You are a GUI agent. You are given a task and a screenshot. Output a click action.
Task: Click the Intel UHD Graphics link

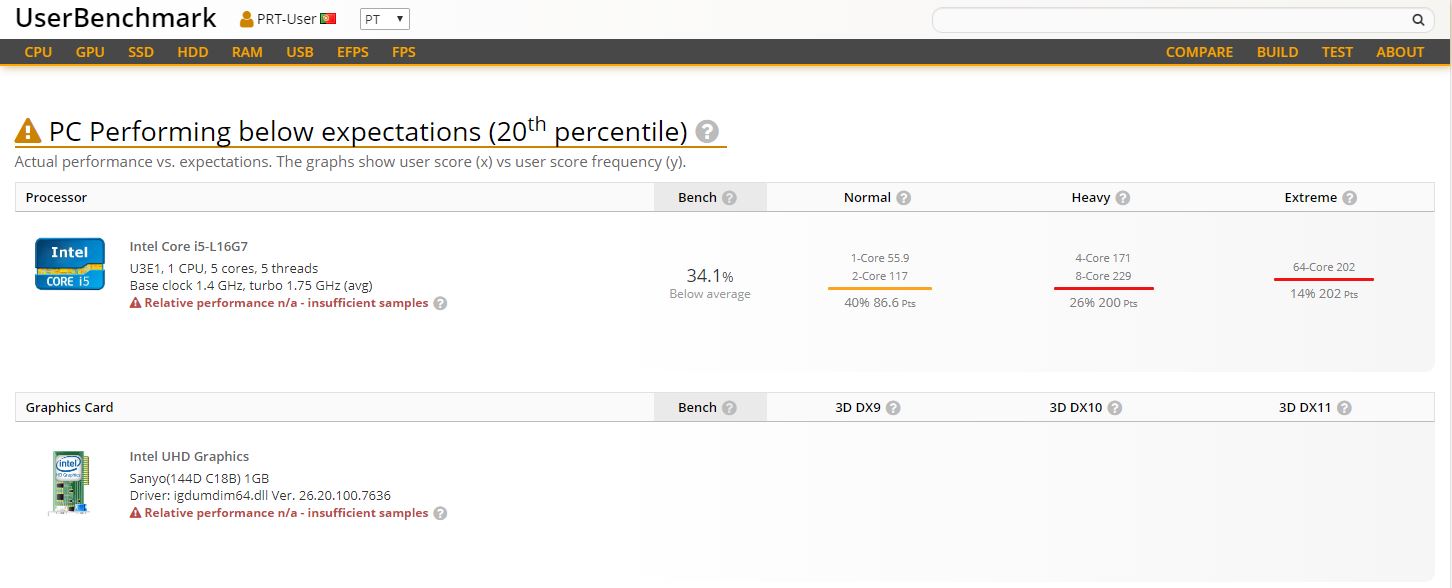189,456
